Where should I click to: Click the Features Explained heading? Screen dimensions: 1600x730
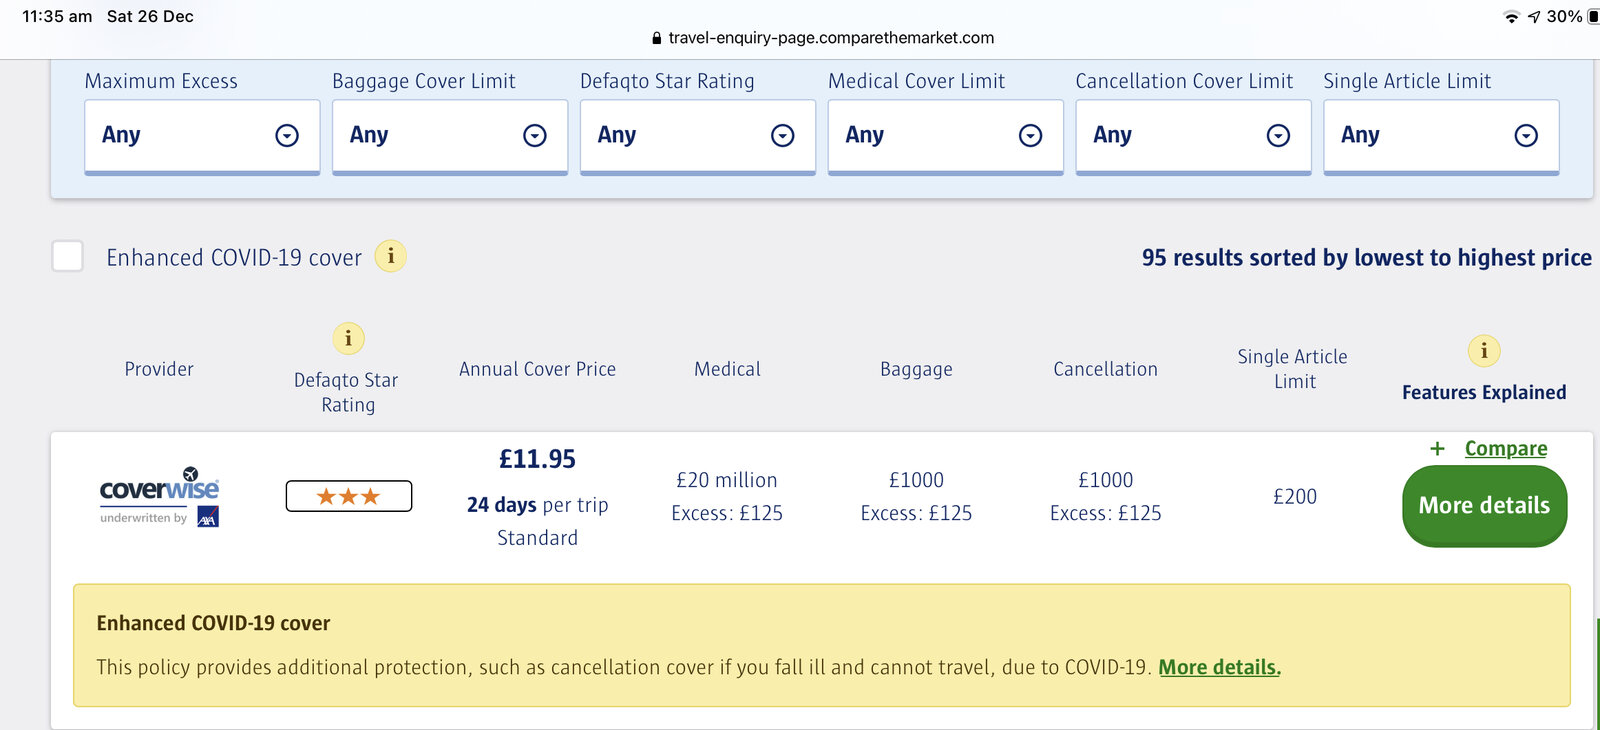click(x=1484, y=393)
